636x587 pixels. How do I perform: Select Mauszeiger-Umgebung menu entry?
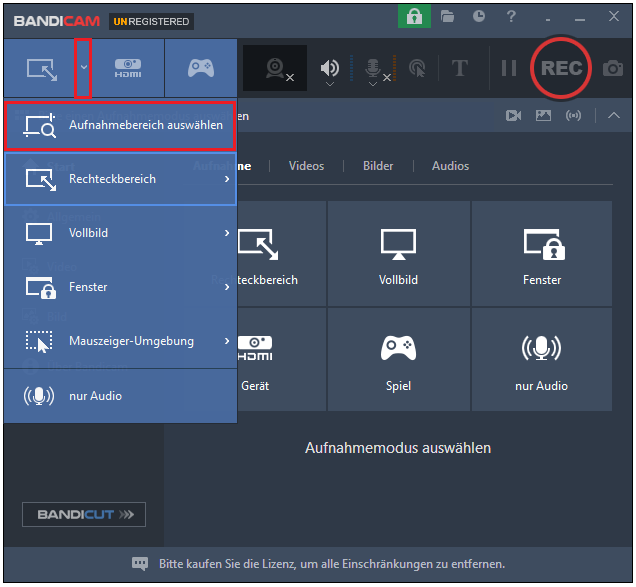click(x=120, y=341)
